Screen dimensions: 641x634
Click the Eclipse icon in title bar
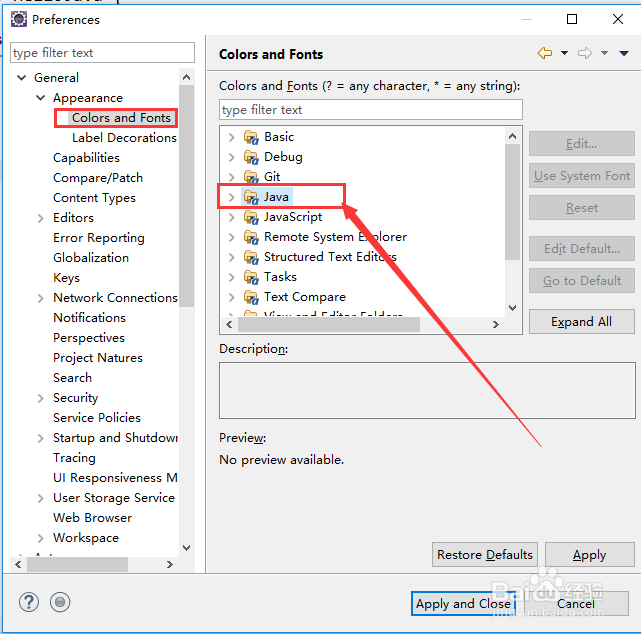[x=18, y=19]
